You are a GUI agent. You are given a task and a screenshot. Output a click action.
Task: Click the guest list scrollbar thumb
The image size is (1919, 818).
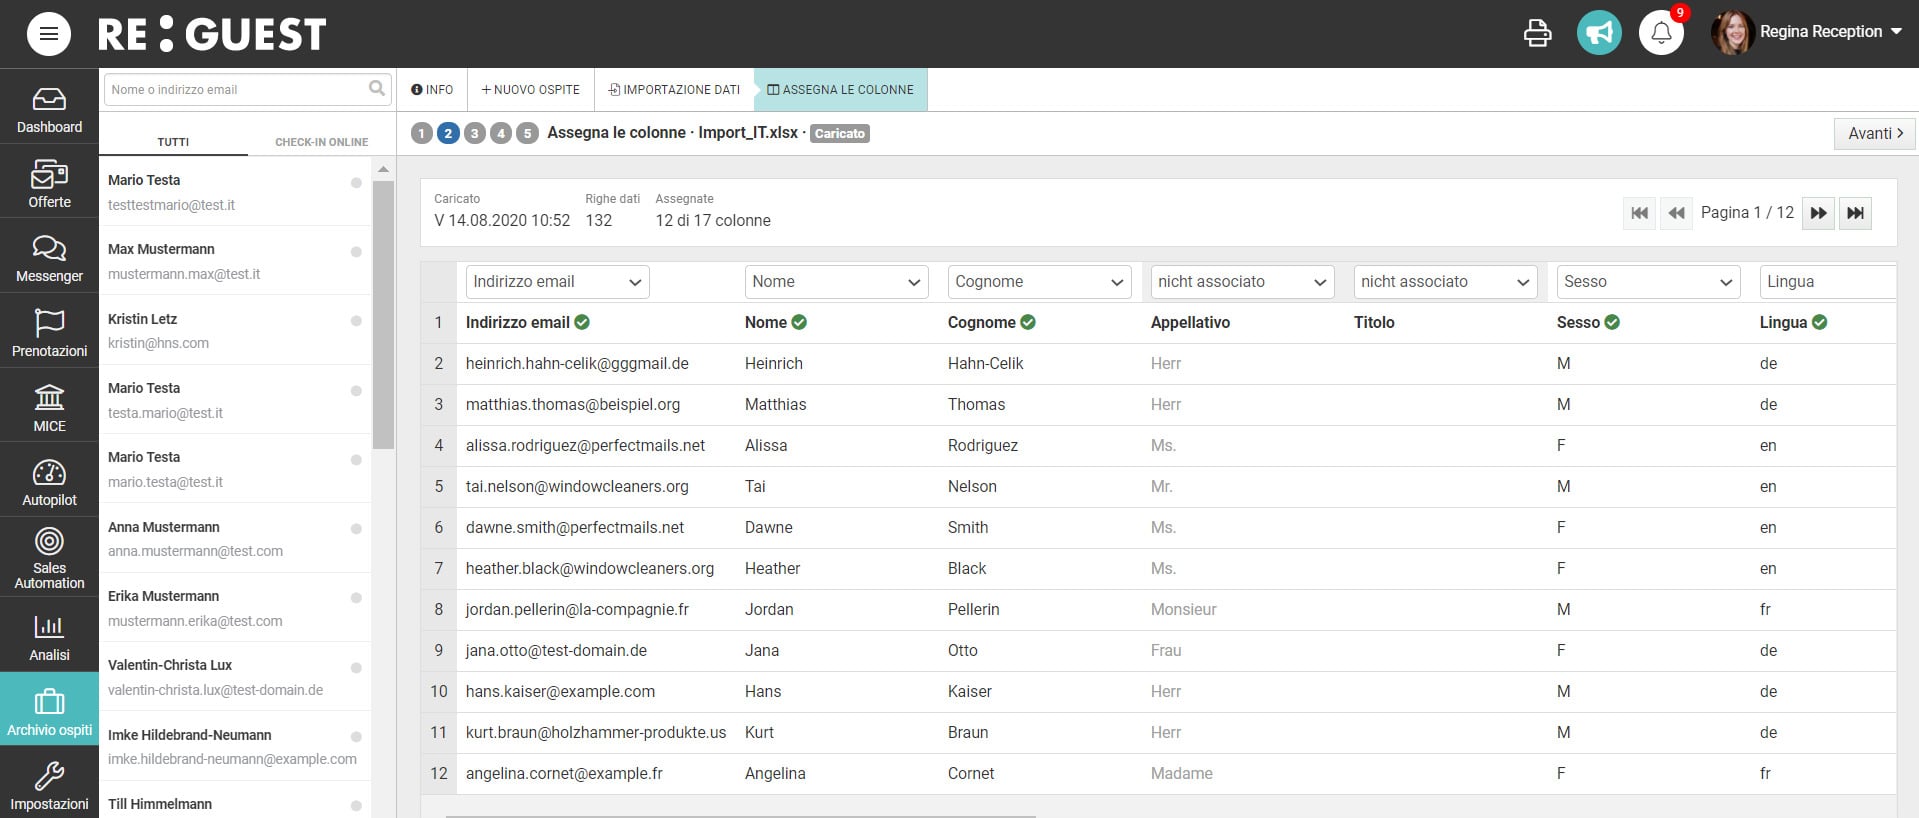pyautogui.click(x=383, y=315)
